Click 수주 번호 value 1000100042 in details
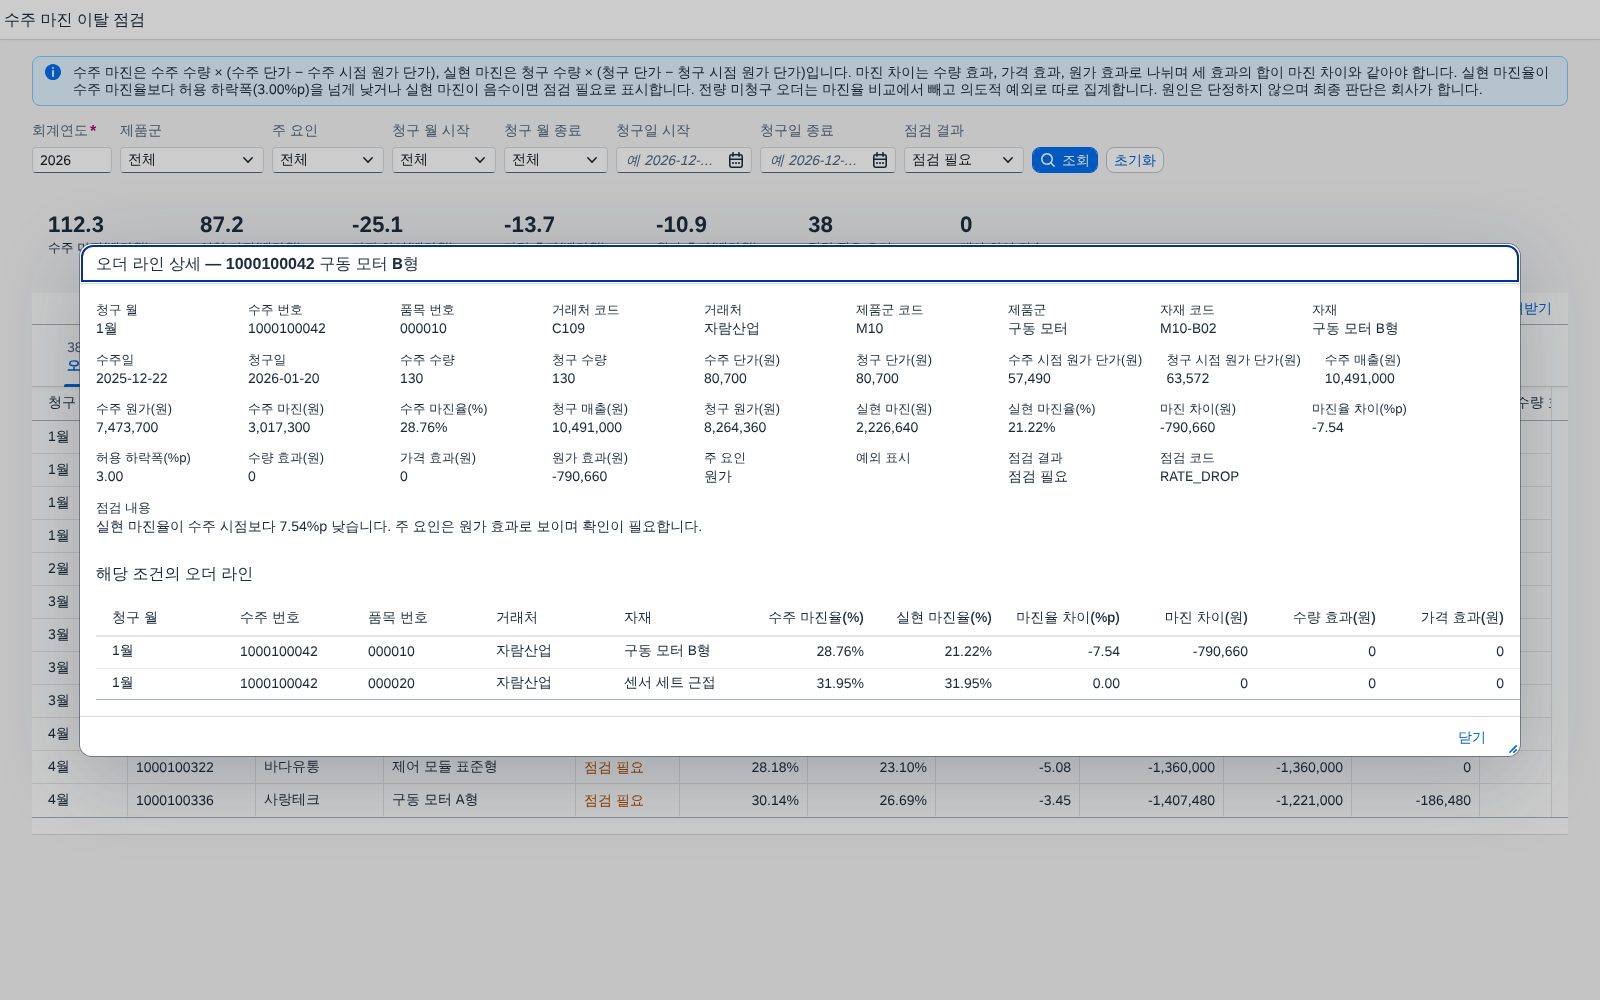This screenshot has width=1600, height=1000. [287, 328]
